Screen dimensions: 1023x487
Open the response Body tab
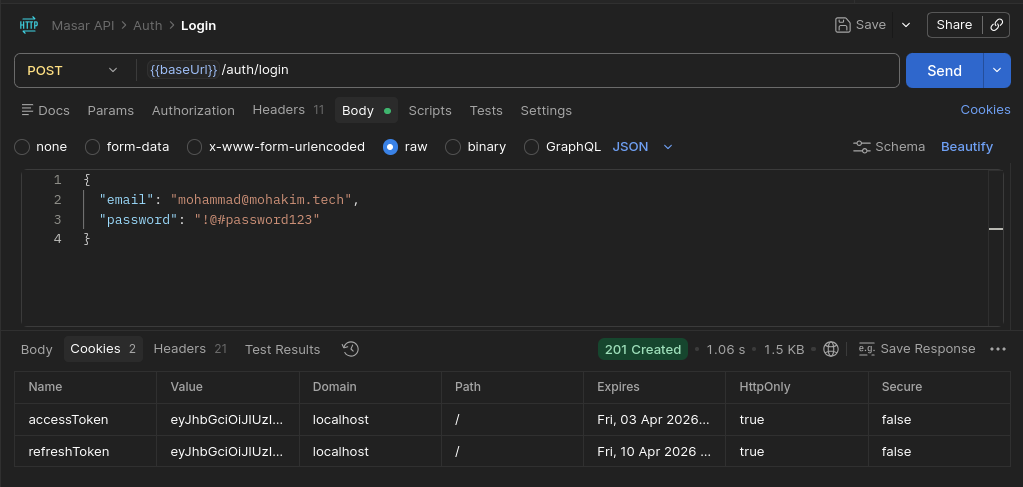[37, 349]
